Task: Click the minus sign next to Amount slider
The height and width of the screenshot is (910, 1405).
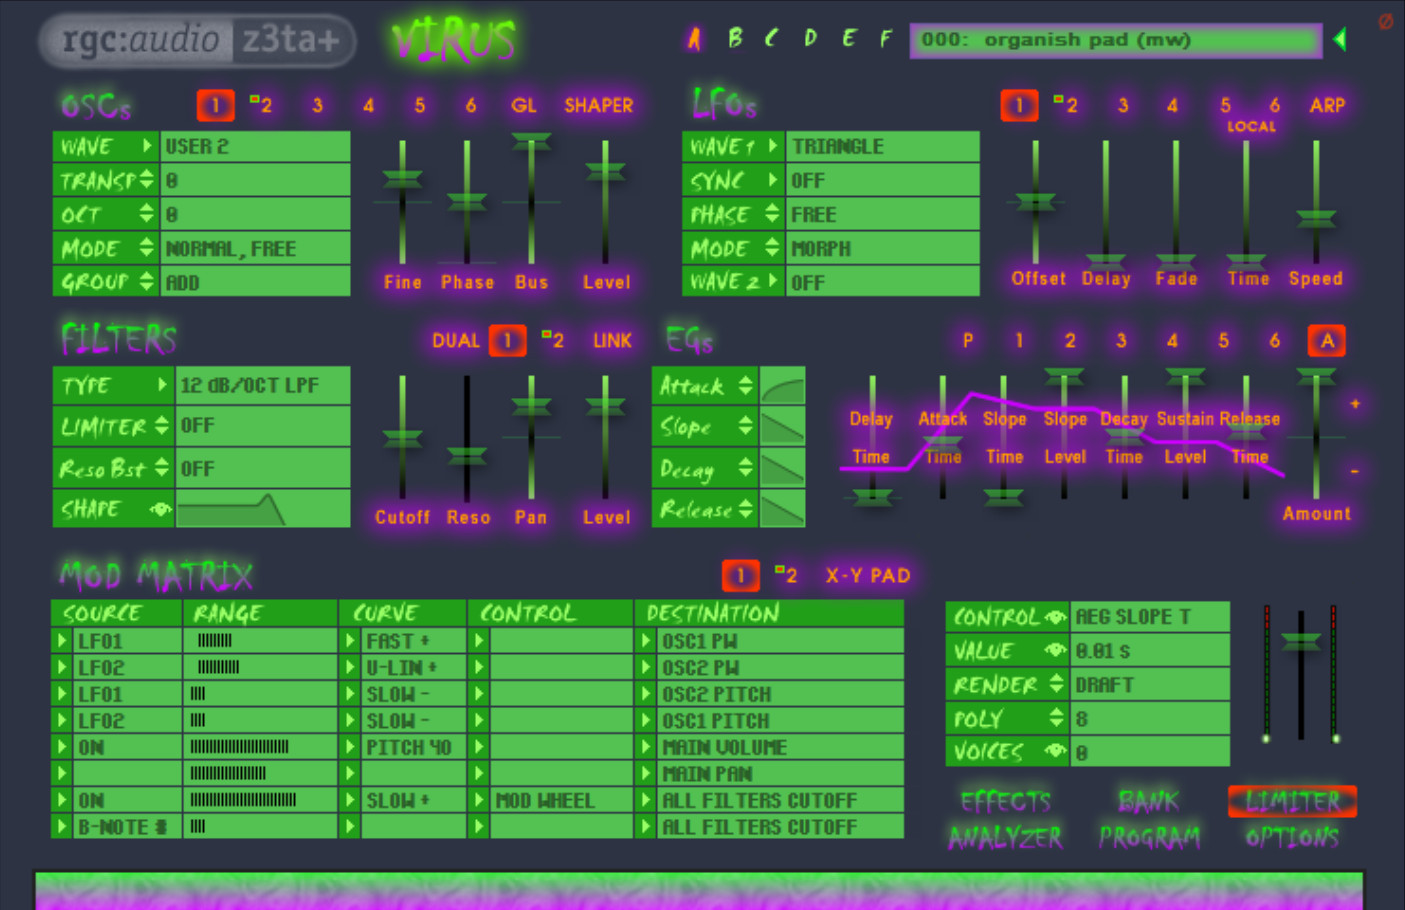Action: point(1355,470)
